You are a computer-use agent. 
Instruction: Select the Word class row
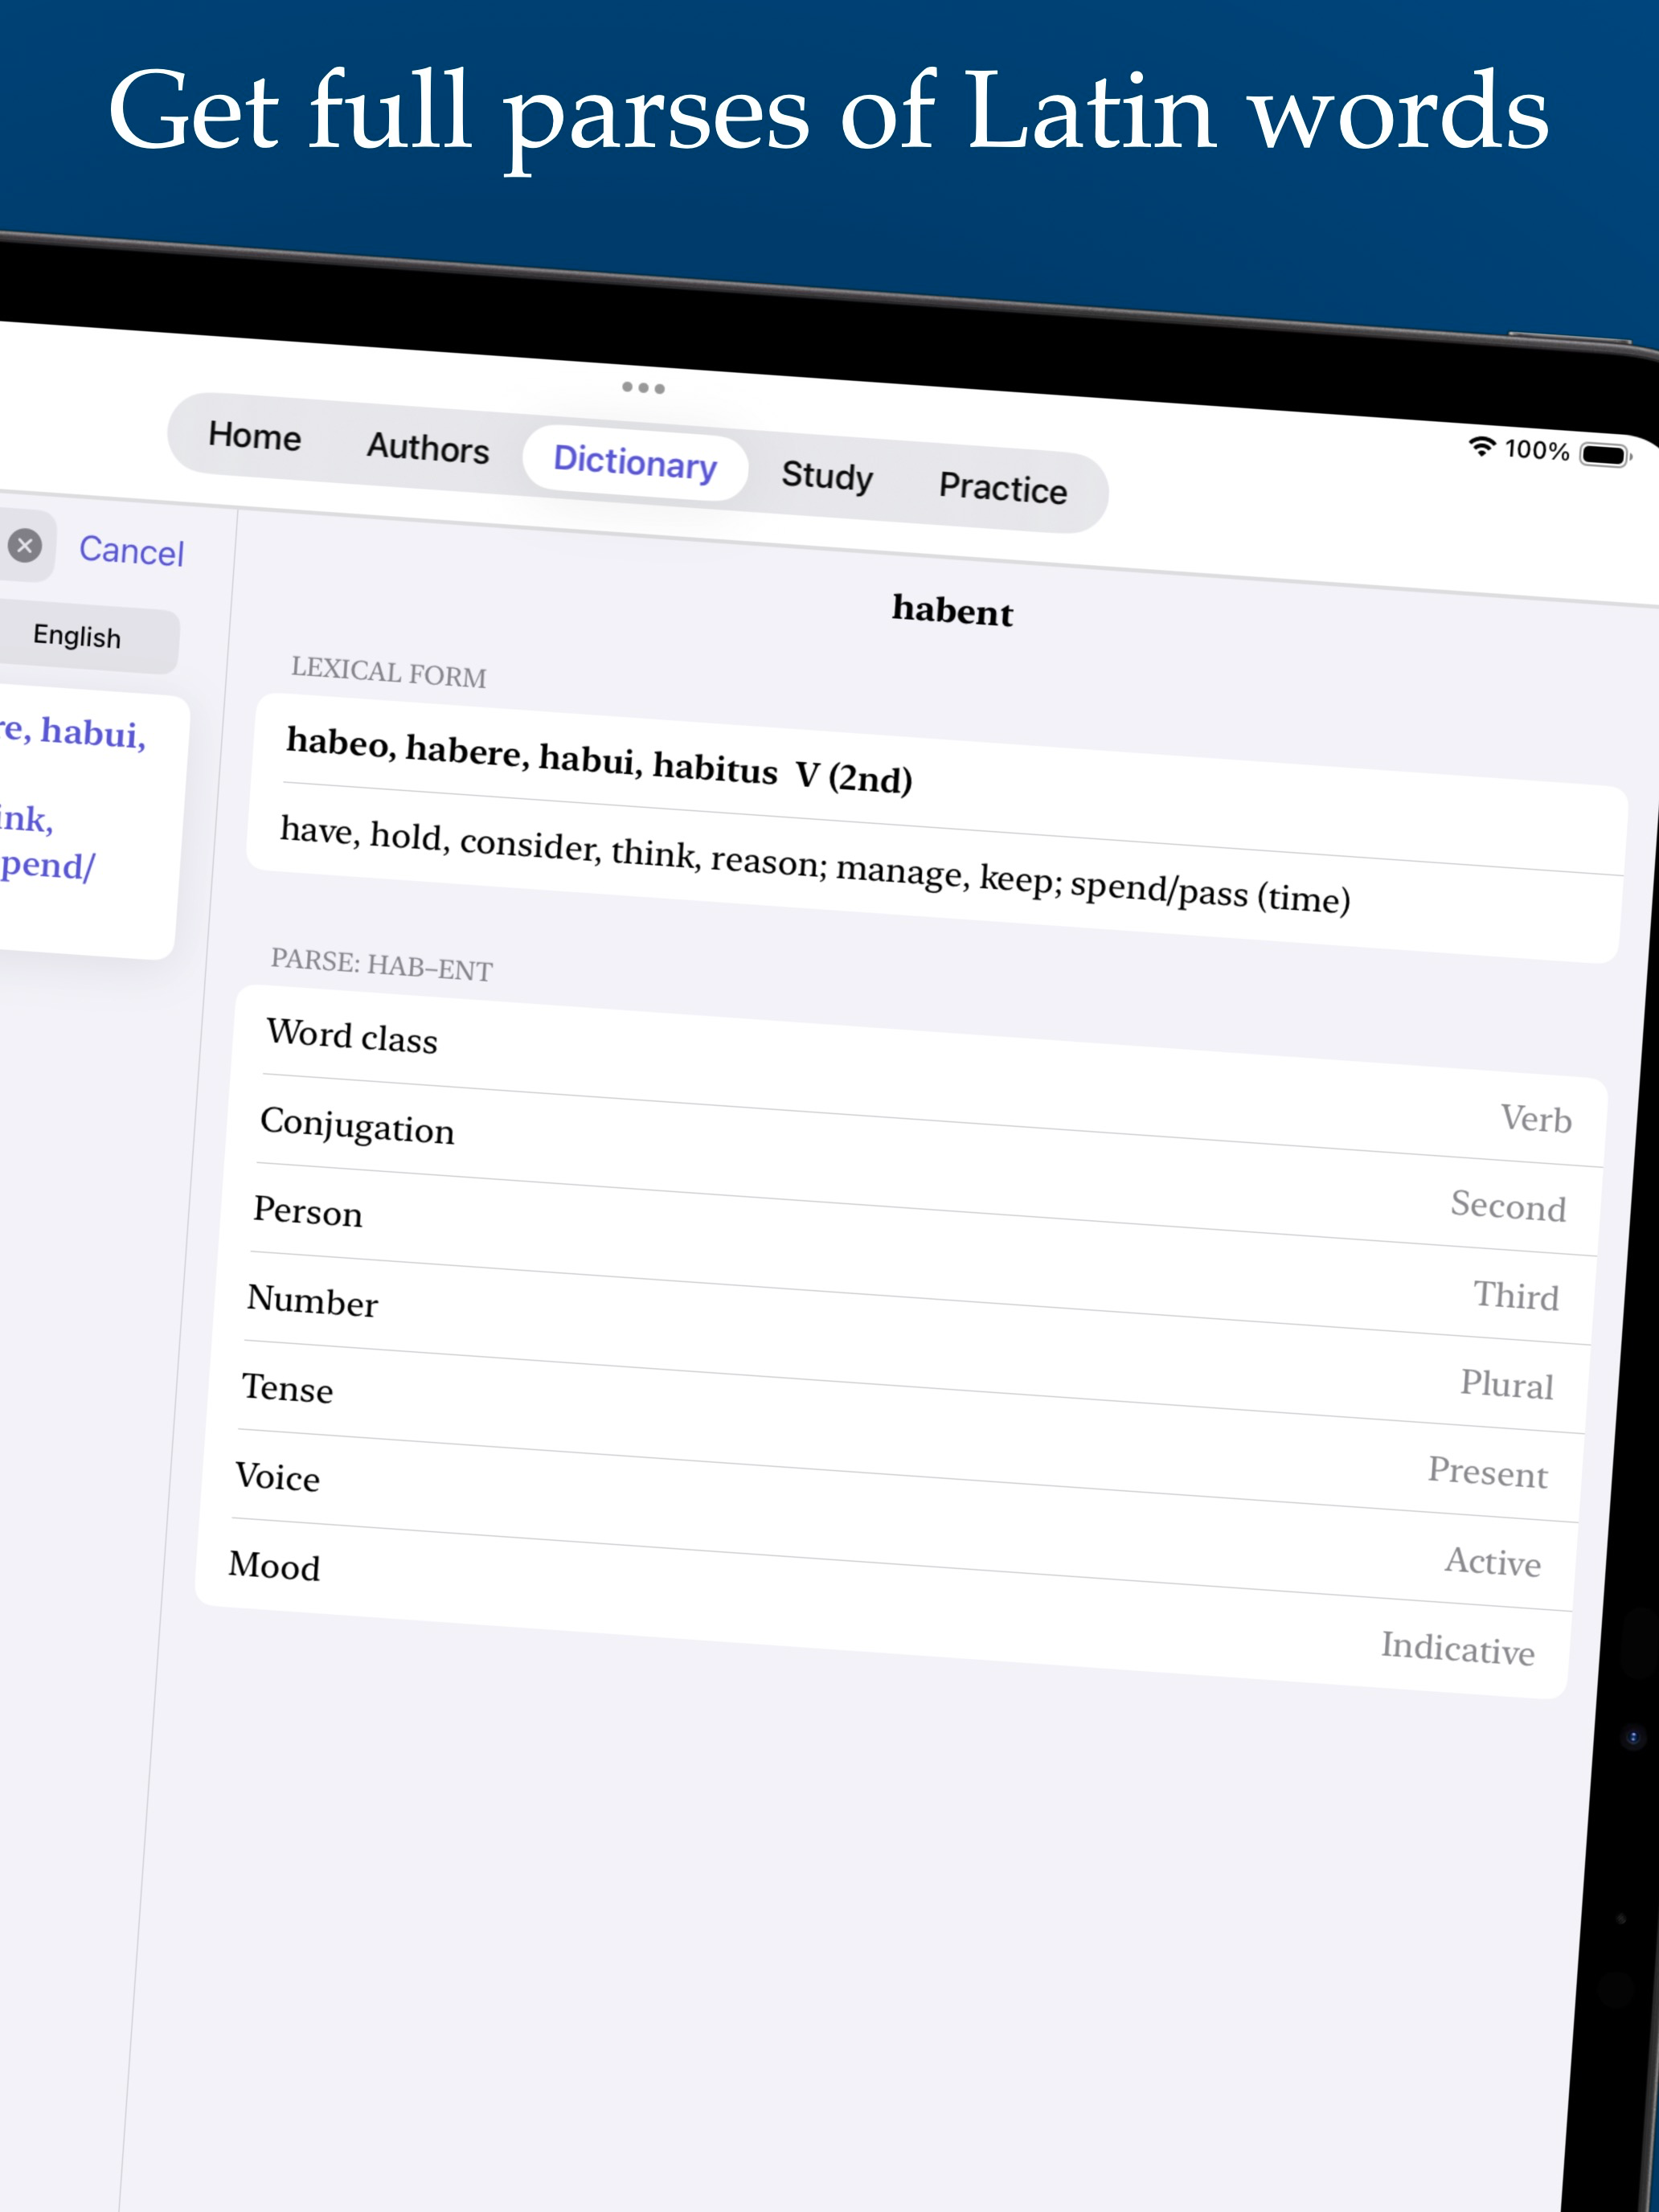point(920,1076)
